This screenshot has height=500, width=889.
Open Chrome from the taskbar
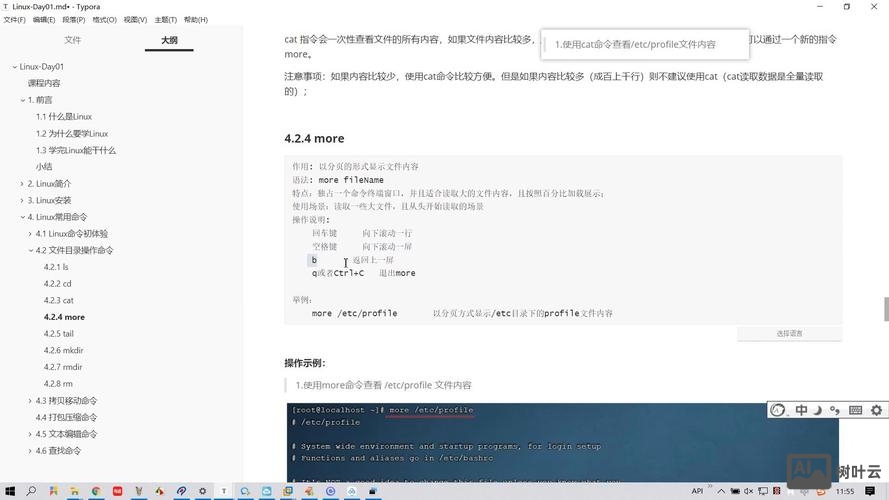[96, 491]
